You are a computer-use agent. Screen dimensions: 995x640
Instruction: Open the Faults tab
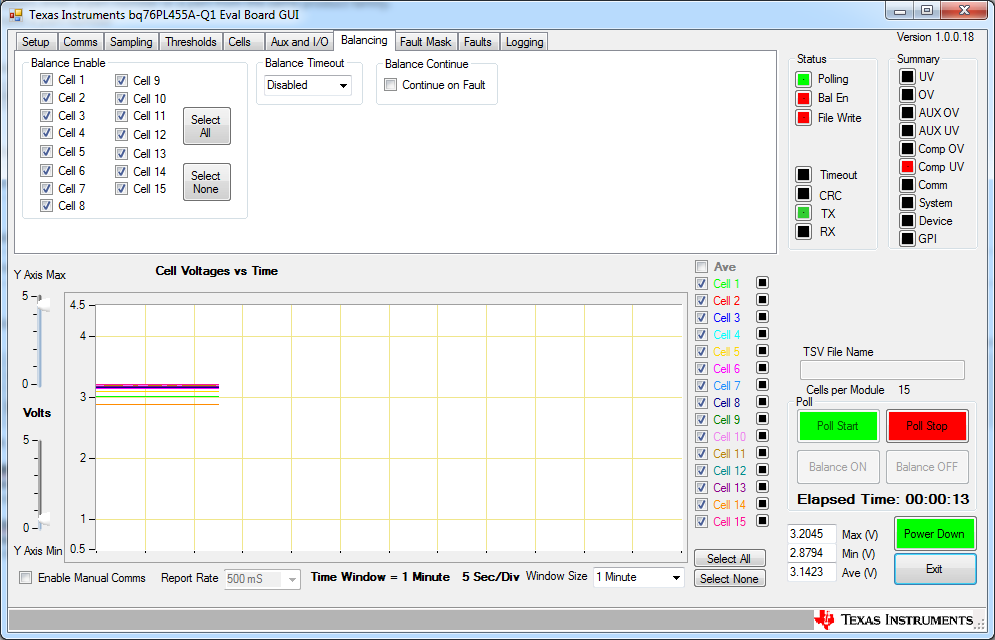click(x=478, y=42)
